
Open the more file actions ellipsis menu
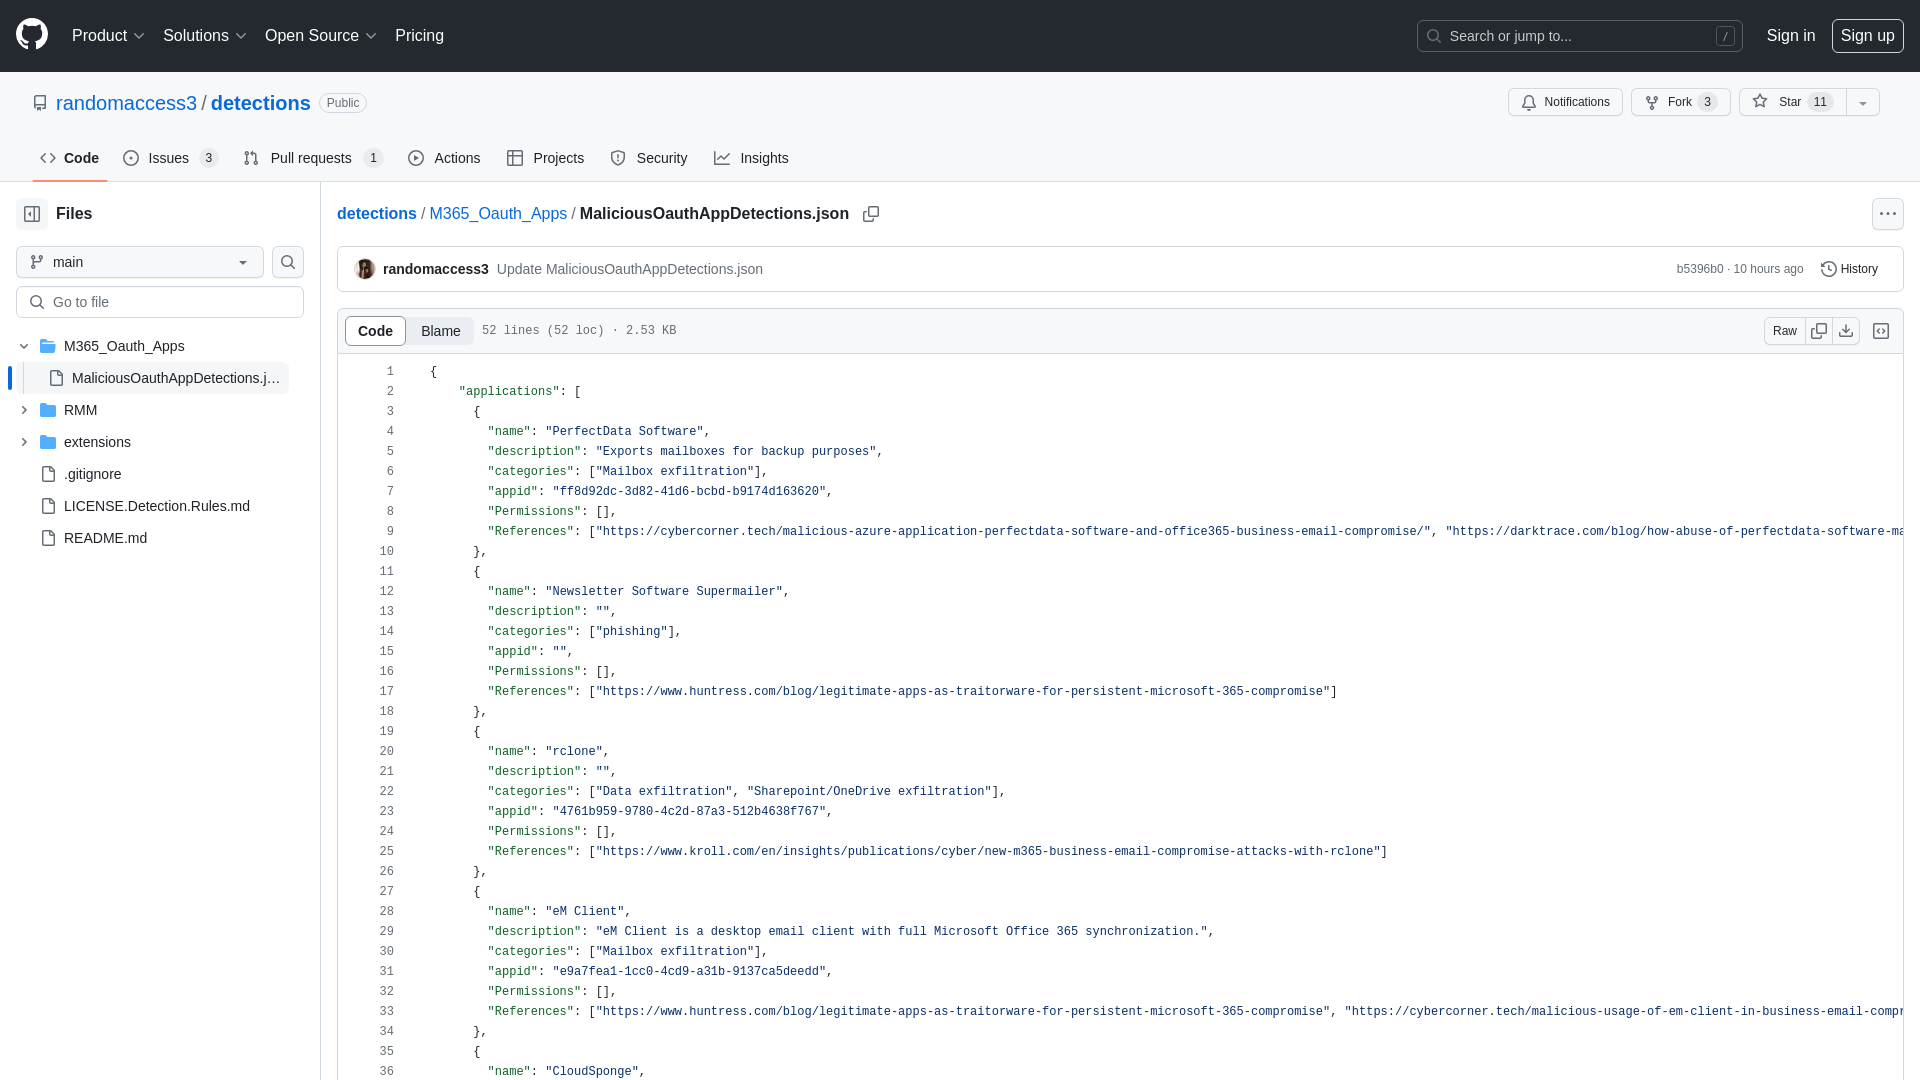pyautogui.click(x=1888, y=214)
